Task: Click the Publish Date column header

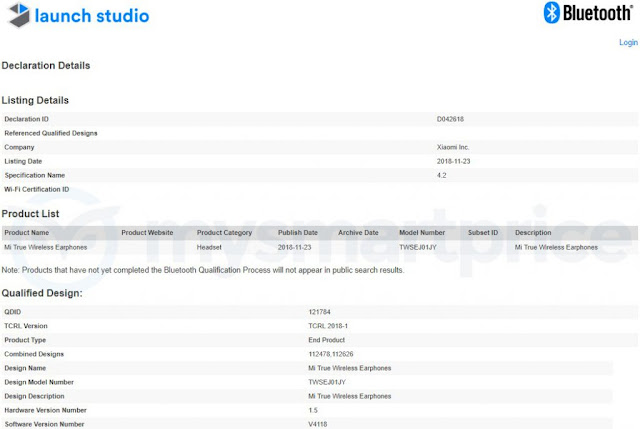Action: click(x=298, y=233)
